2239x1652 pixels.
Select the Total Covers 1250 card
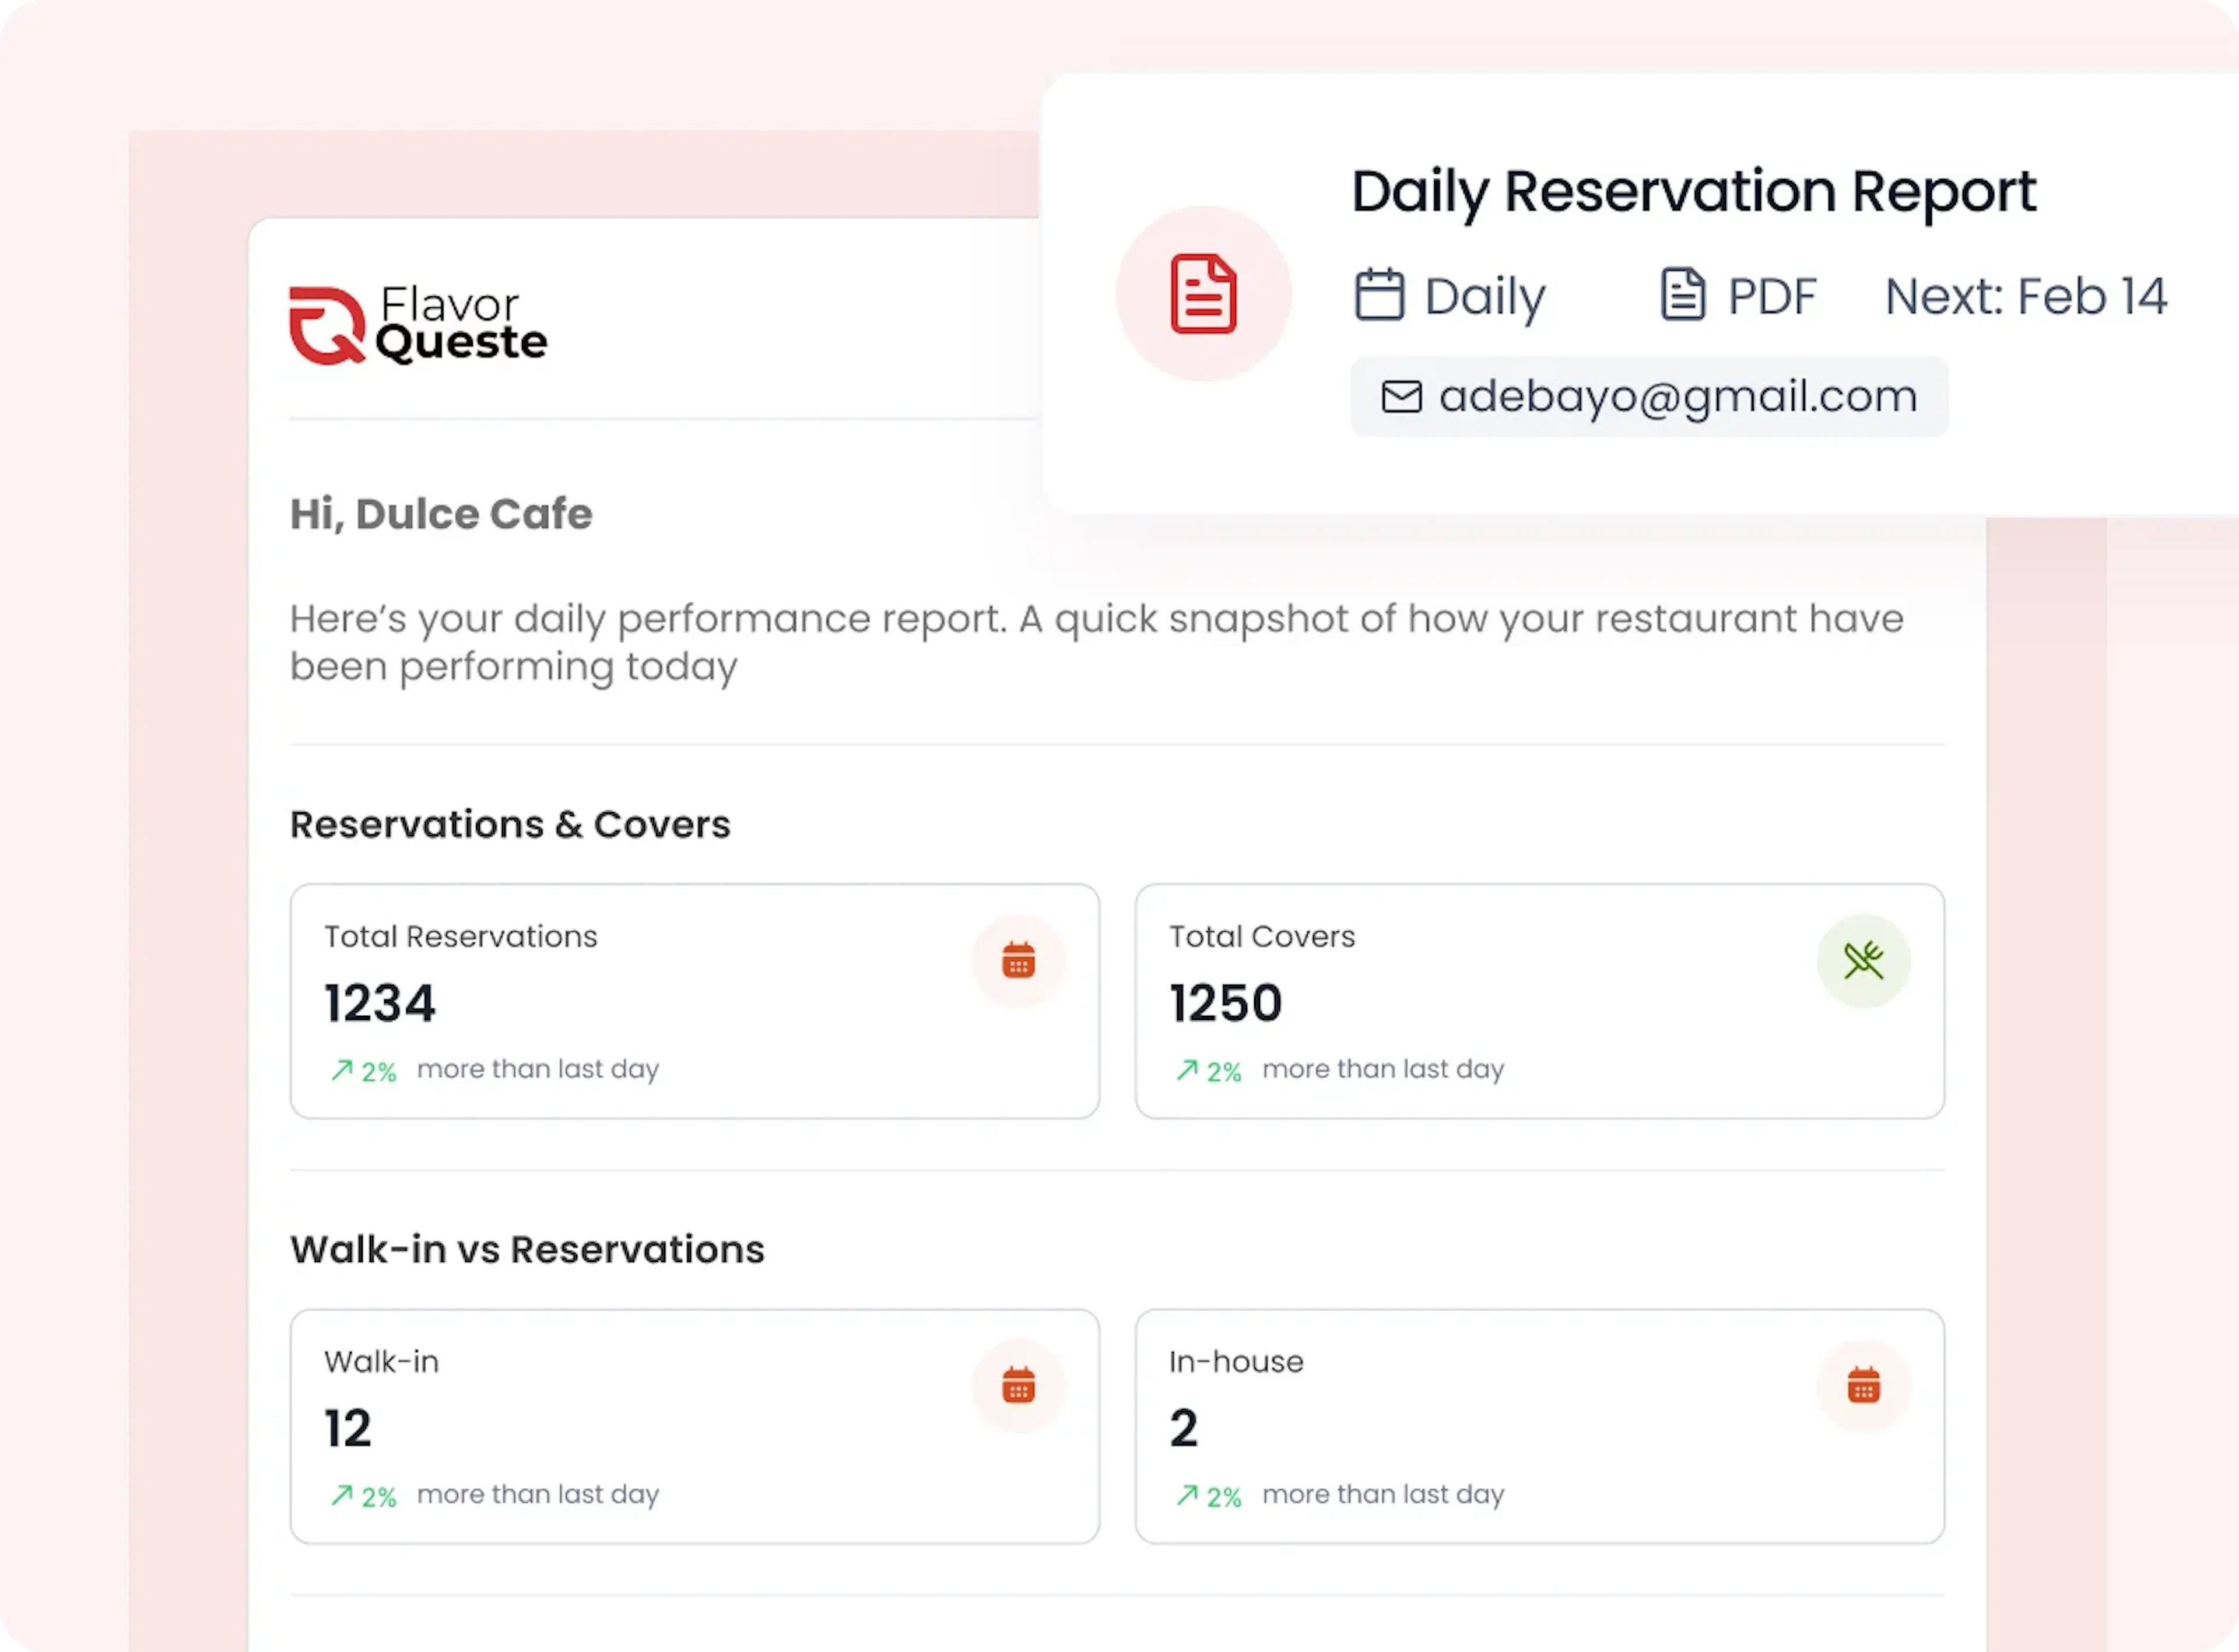tap(1539, 1001)
